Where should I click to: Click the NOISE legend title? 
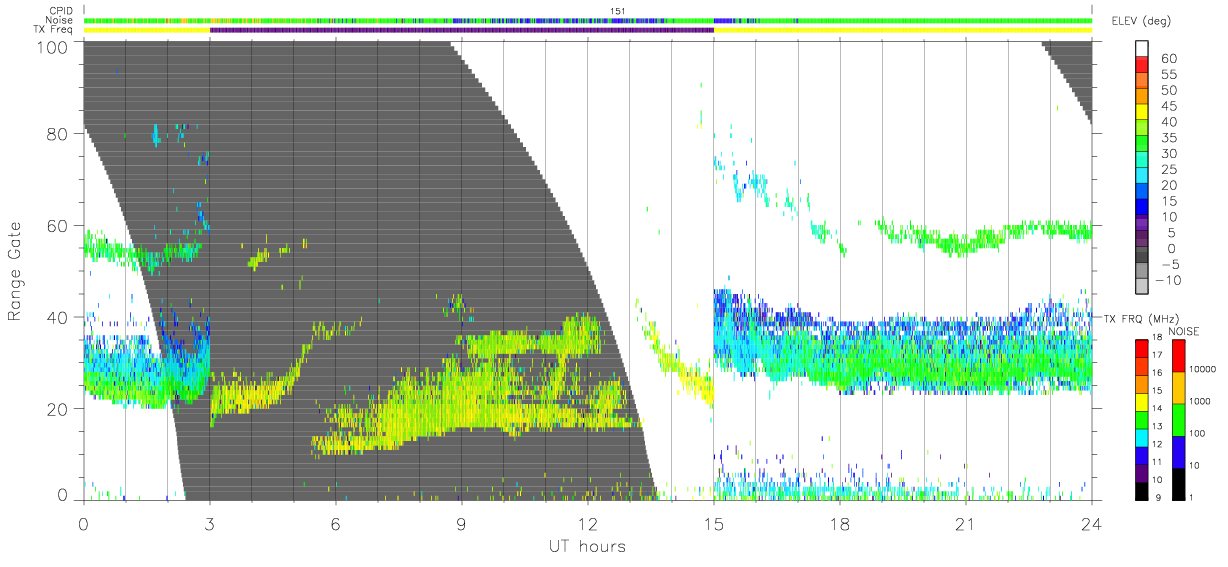(1184, 331)
